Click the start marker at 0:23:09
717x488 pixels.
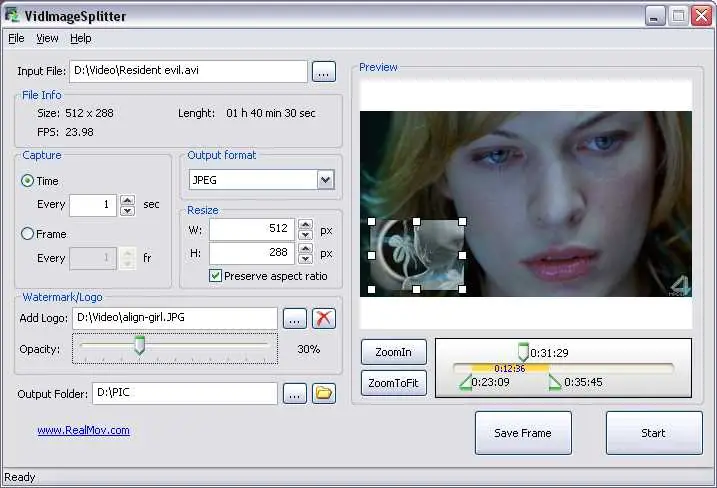pos(466,382)
